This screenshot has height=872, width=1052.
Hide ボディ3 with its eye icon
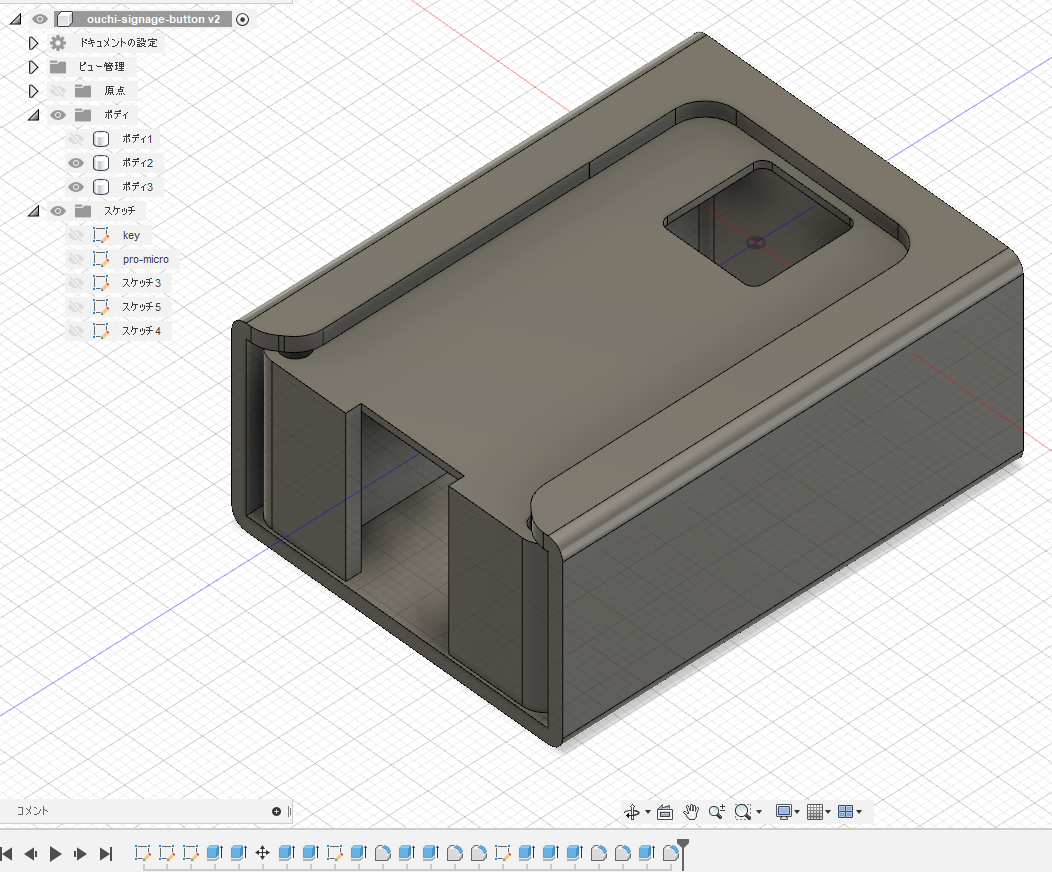click(x=76, y=187)
